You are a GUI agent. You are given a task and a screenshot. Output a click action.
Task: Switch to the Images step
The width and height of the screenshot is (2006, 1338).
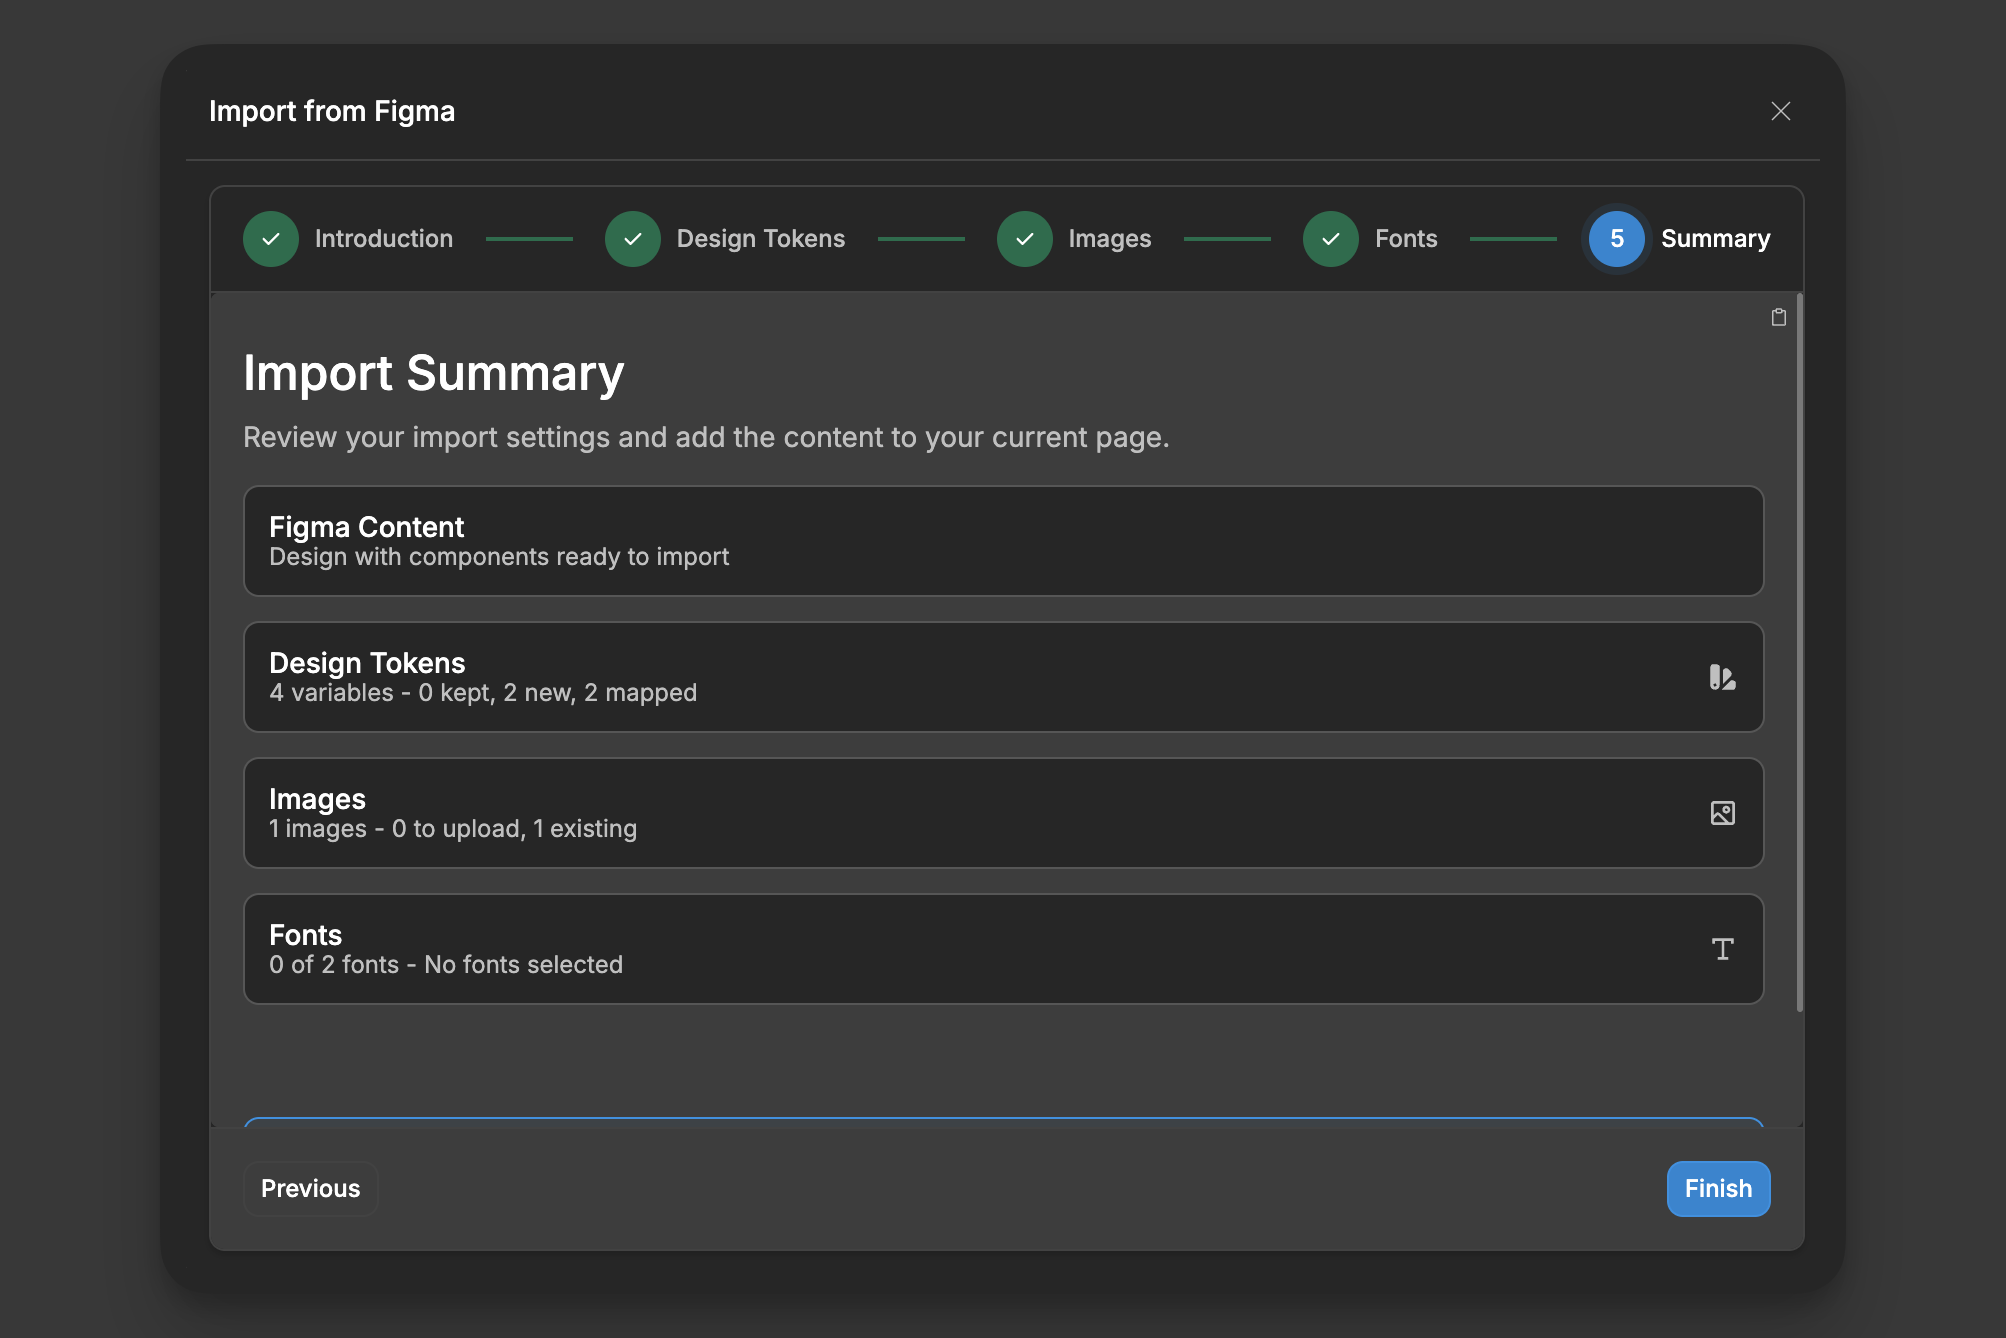click(x=1109, y=238)
